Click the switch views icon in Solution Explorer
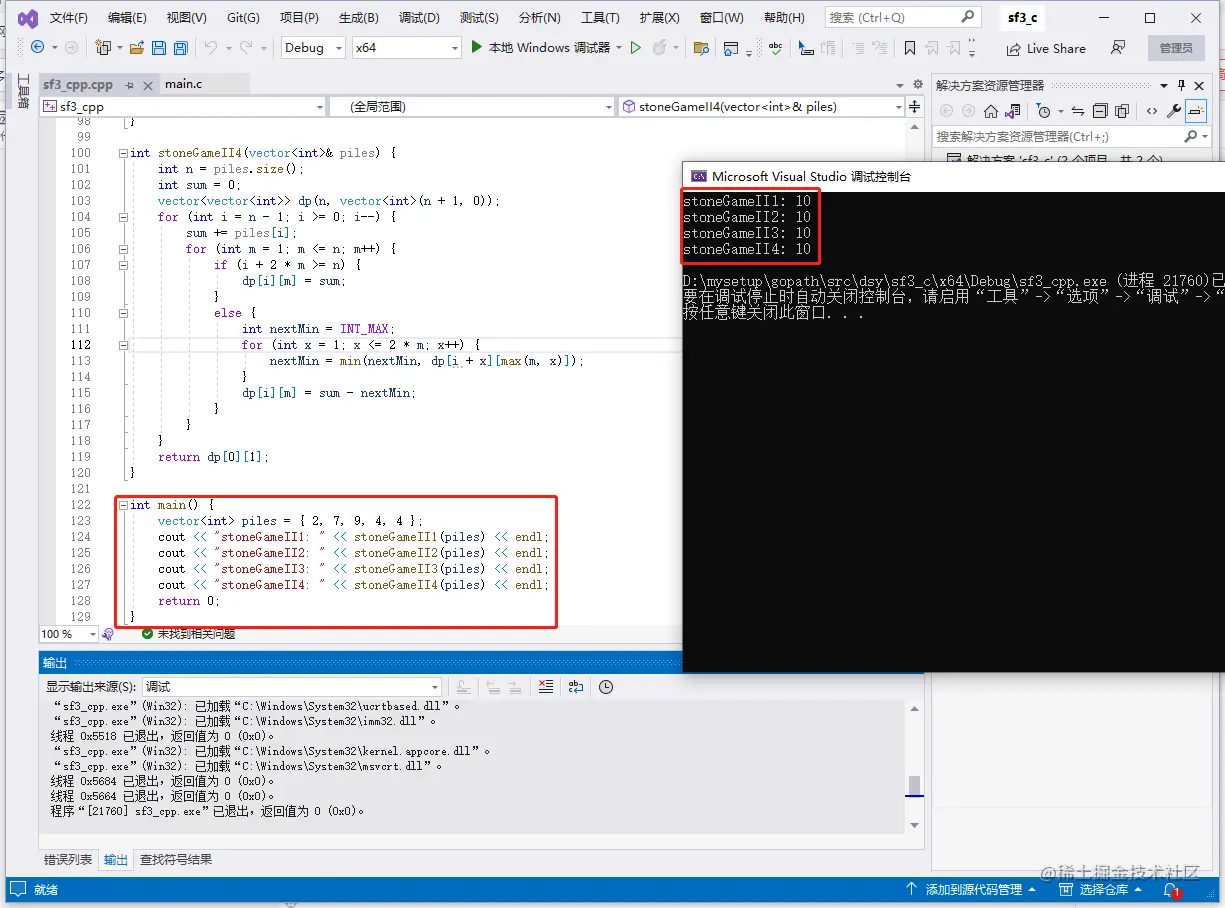The height and width of the screenshot is (908, 1225). pos(1013,111)
